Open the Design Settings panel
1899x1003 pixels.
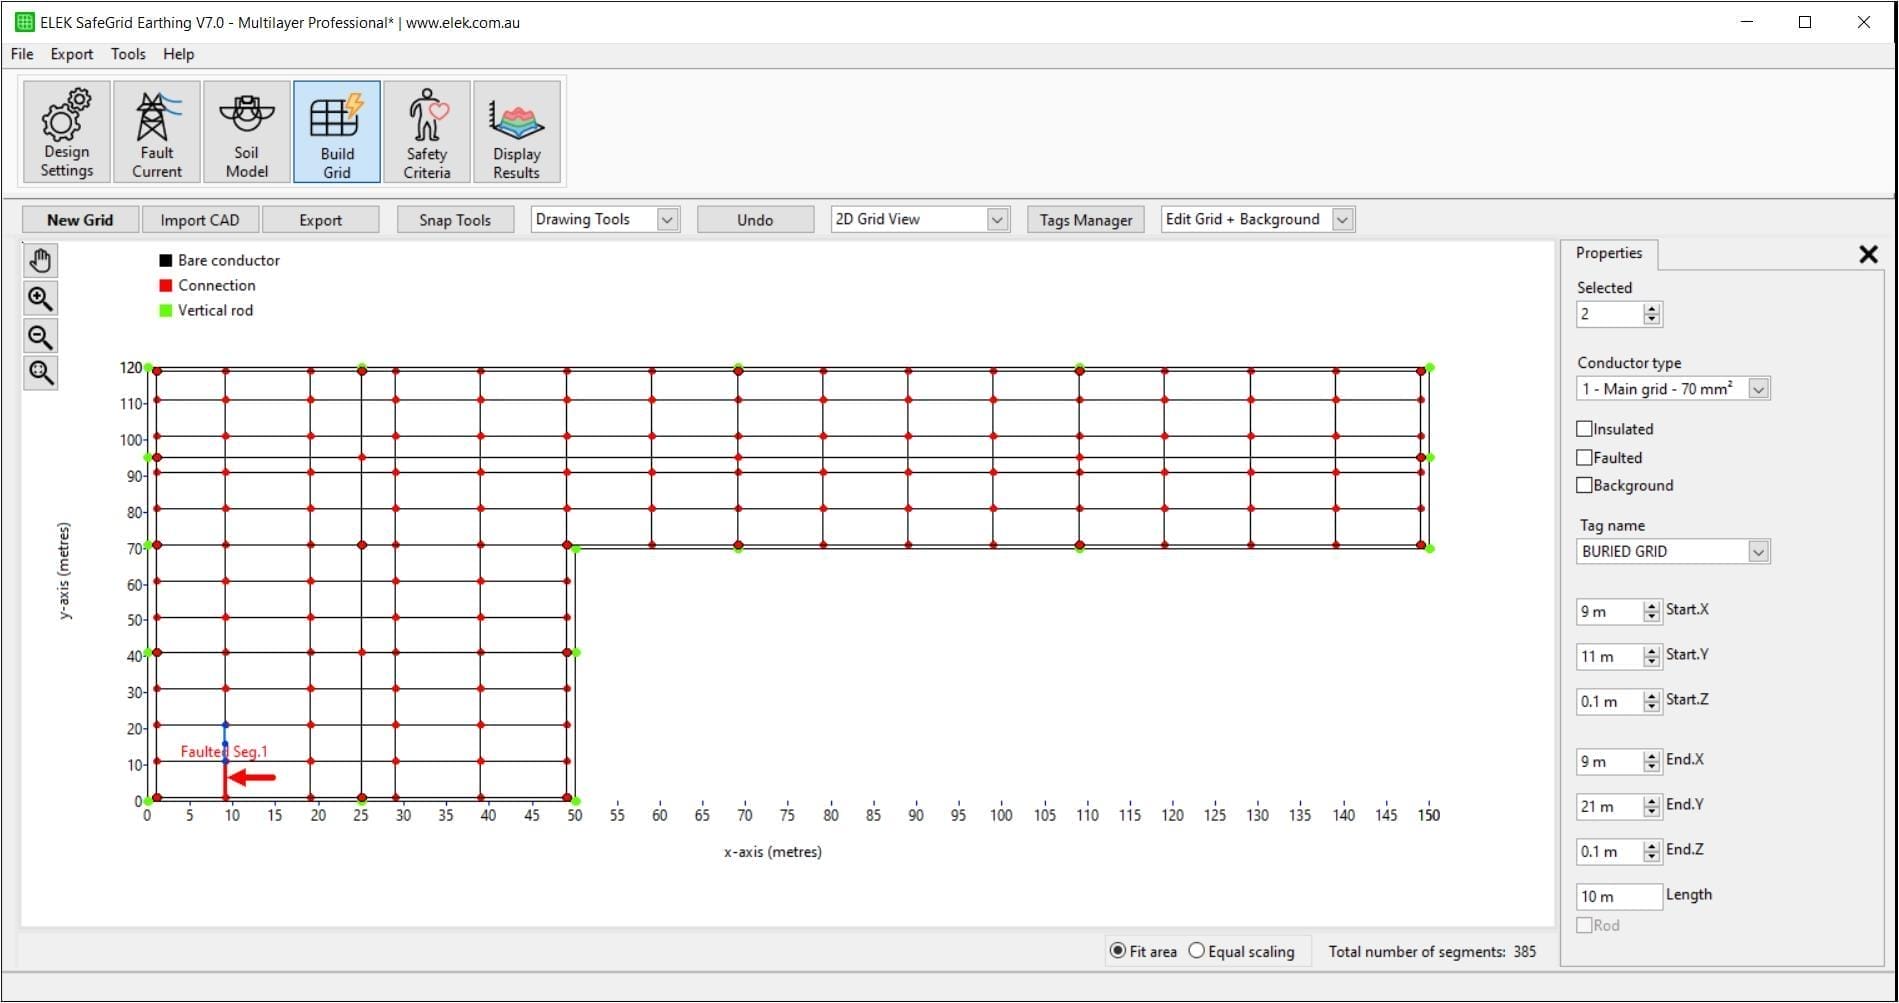(64, 131)
